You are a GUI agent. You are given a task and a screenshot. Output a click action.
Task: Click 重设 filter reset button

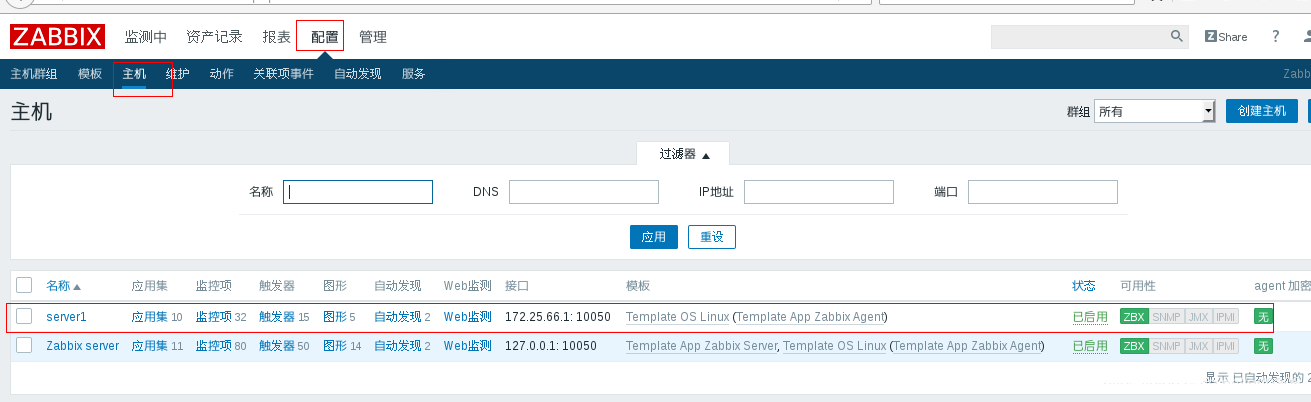coord(712,237)
